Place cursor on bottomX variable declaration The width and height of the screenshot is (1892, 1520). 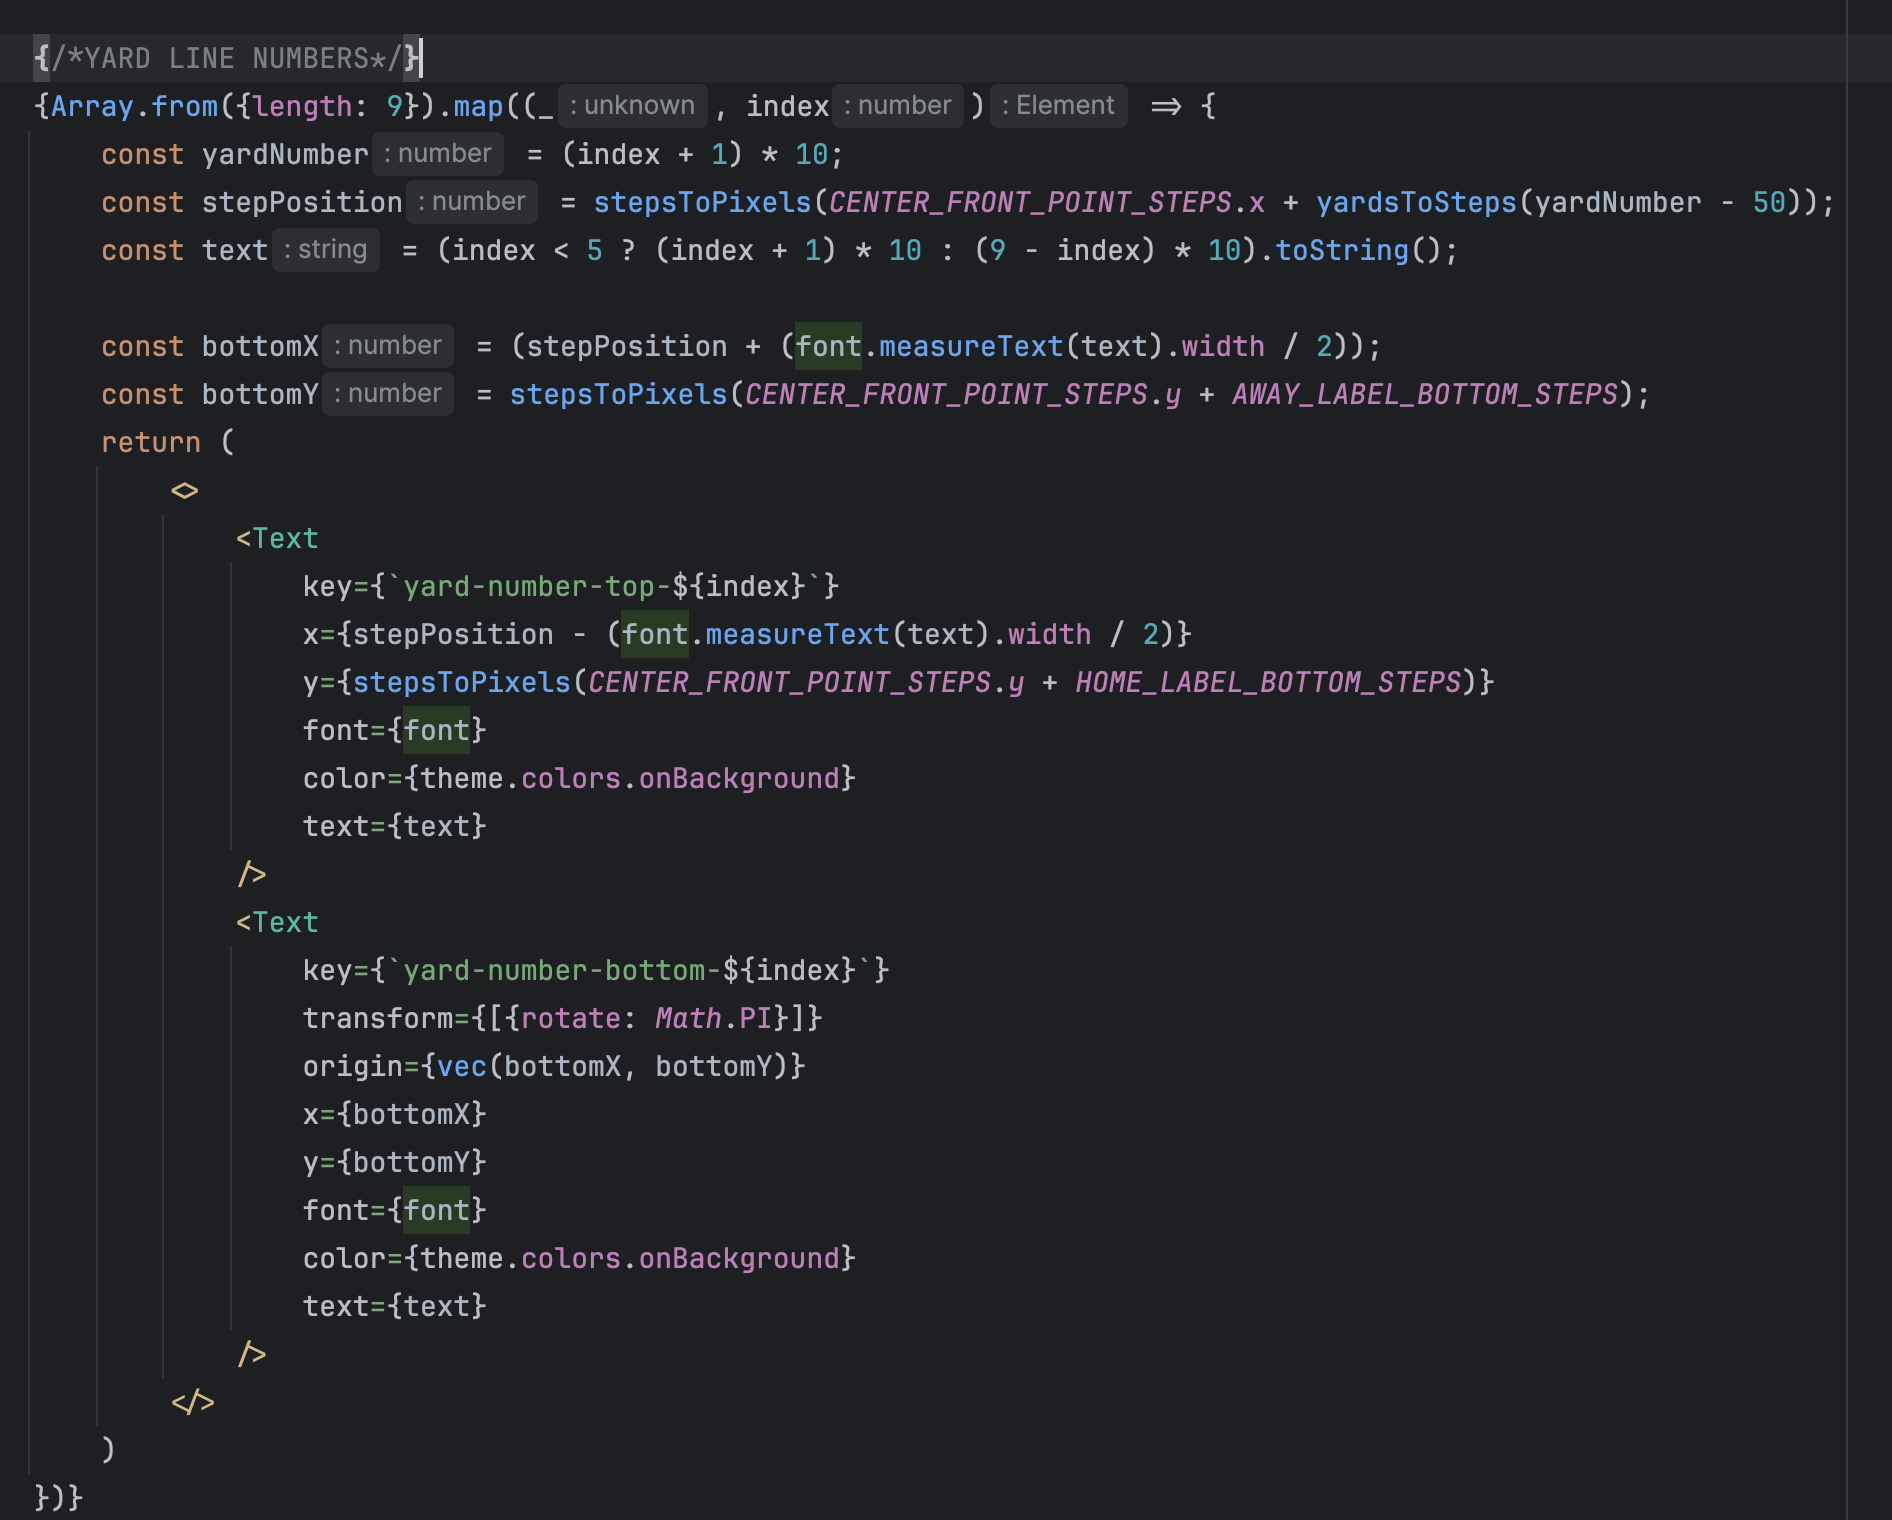coord(260,347)
